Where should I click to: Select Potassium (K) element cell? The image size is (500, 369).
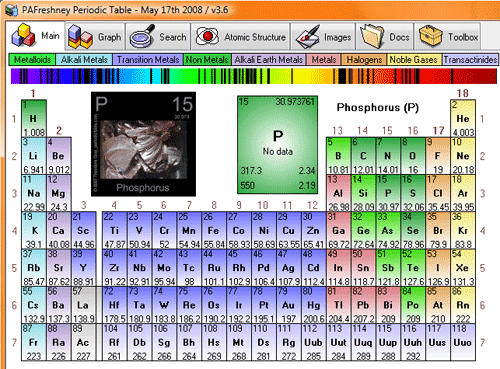click(34, 230)
